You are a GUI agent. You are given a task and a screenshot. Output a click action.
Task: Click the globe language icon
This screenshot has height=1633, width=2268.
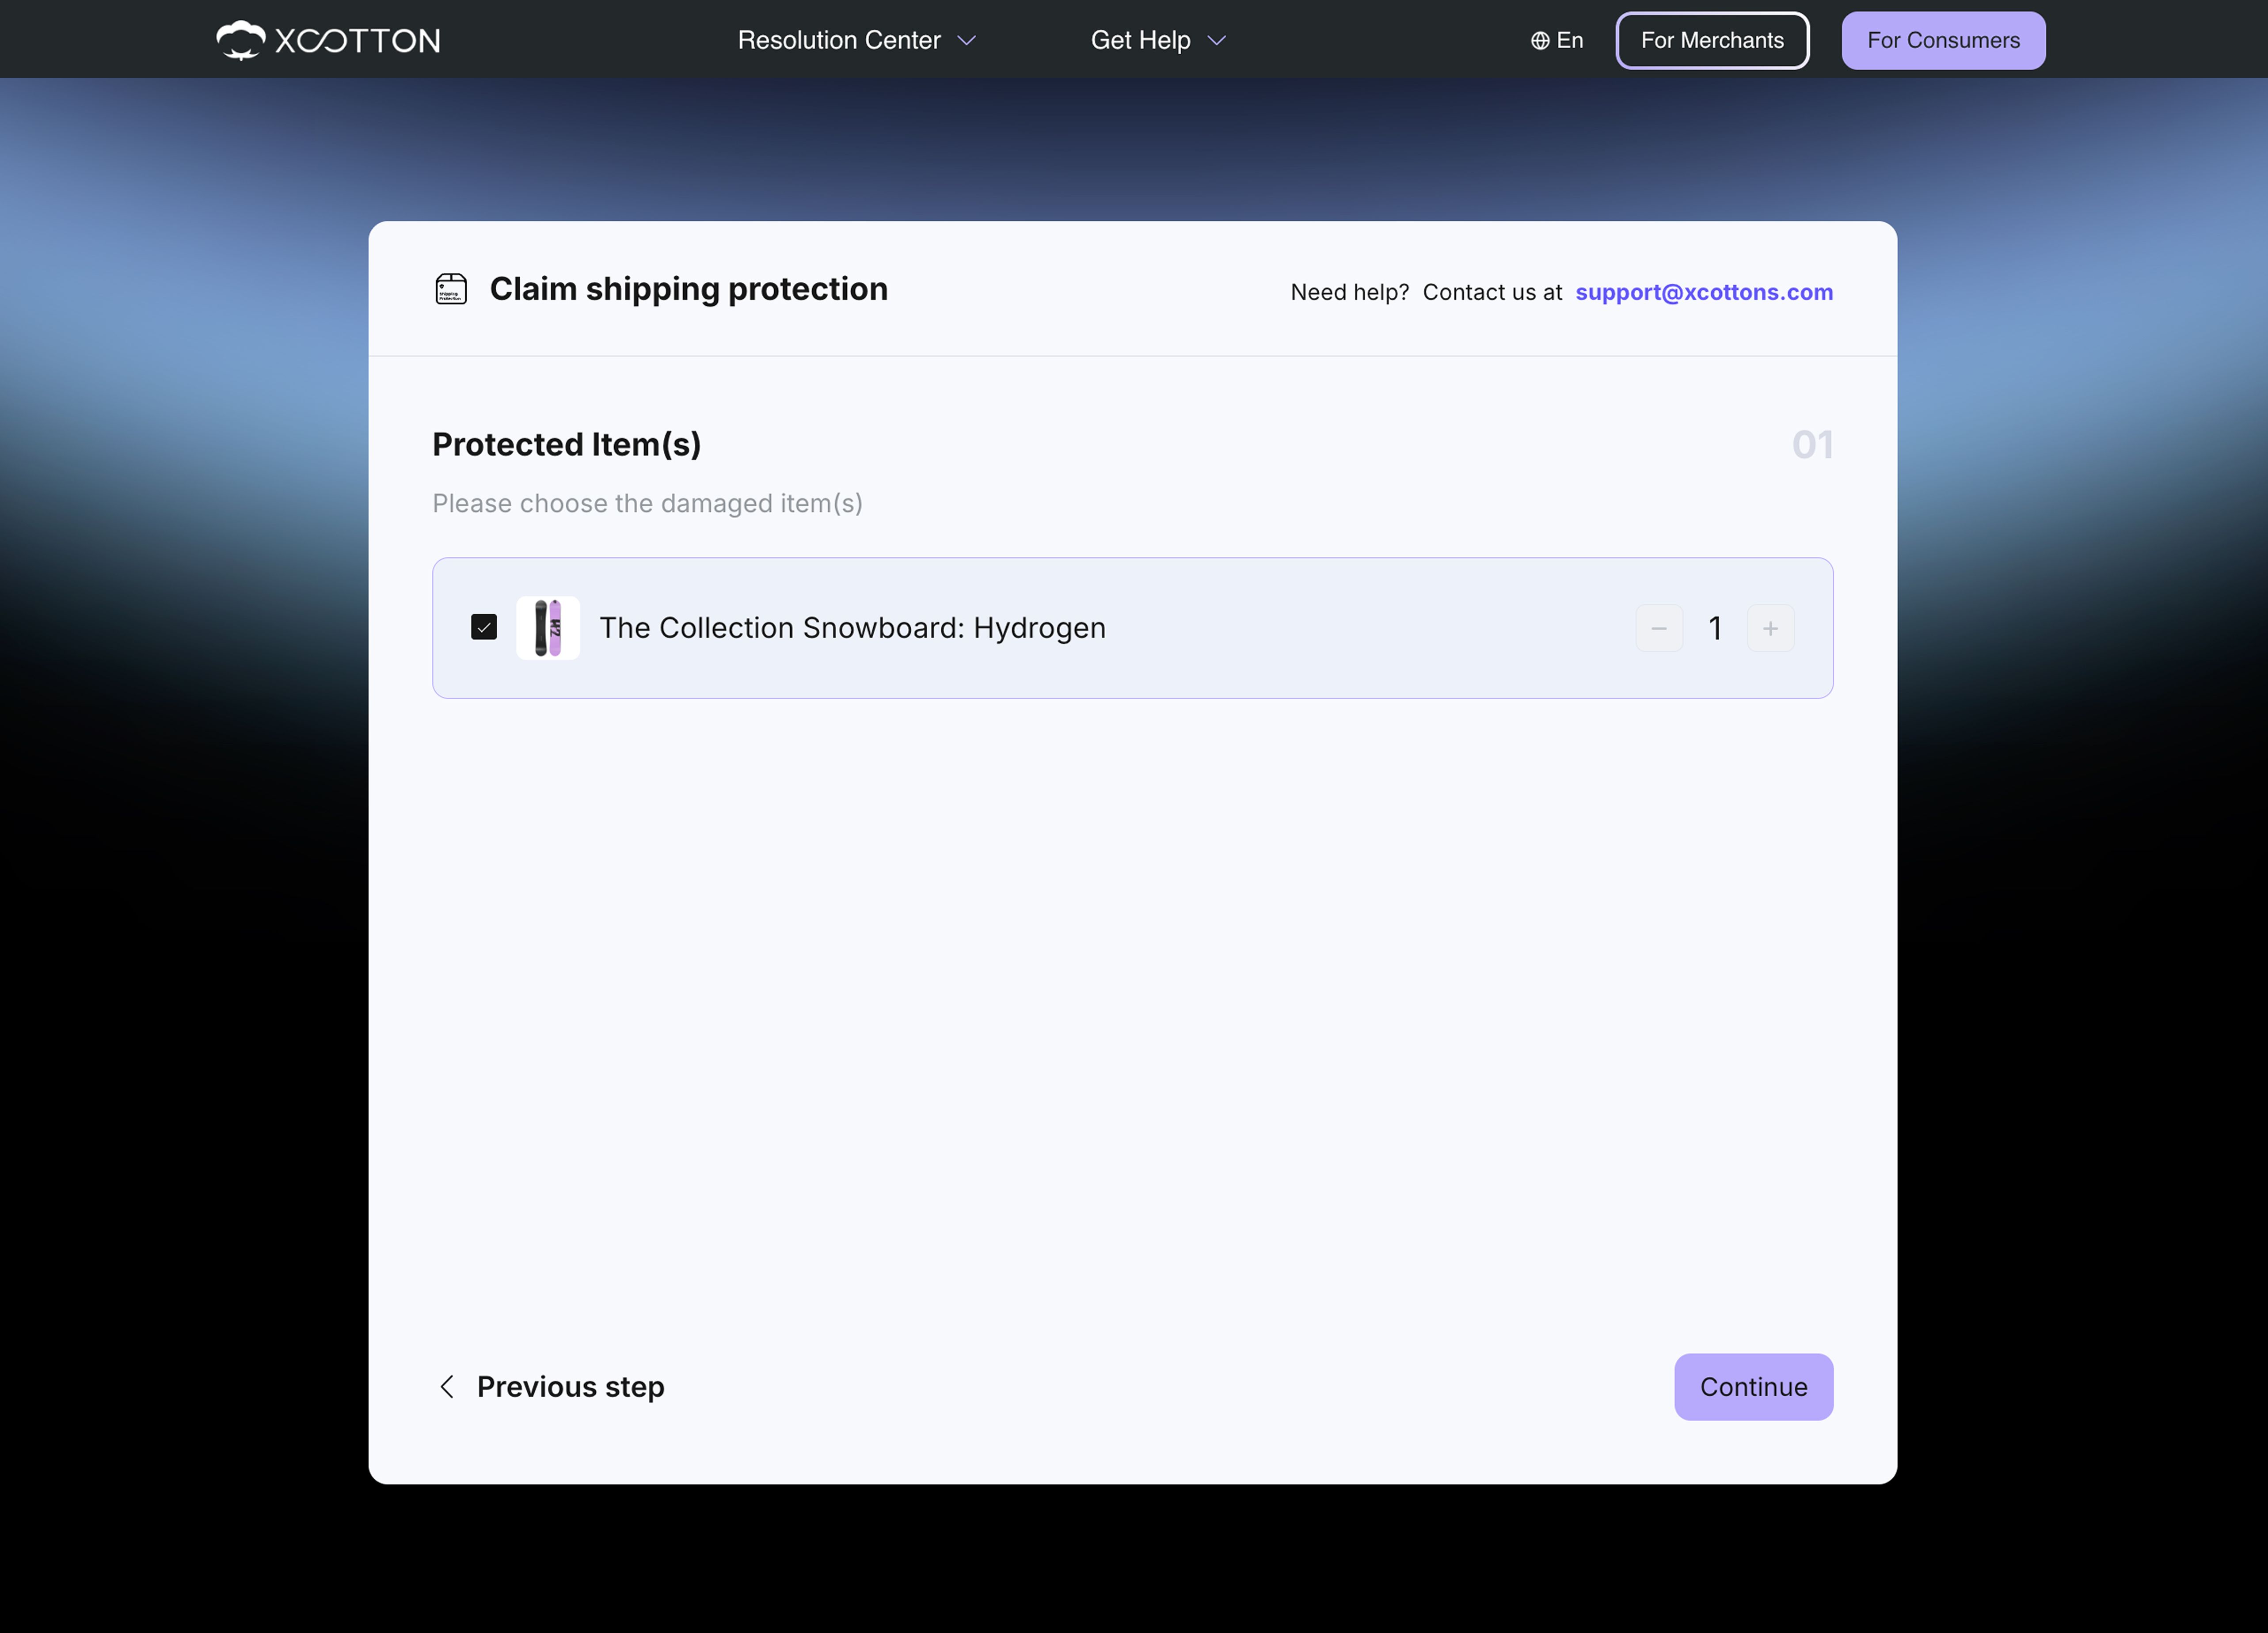(1540, 41)
